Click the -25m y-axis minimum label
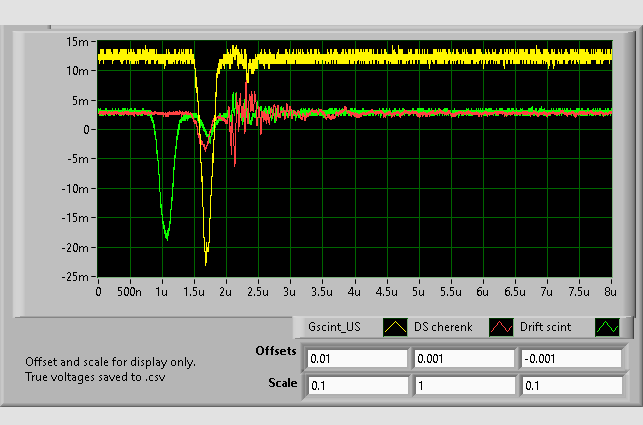The image size is (643, 425). coord(75,277)
